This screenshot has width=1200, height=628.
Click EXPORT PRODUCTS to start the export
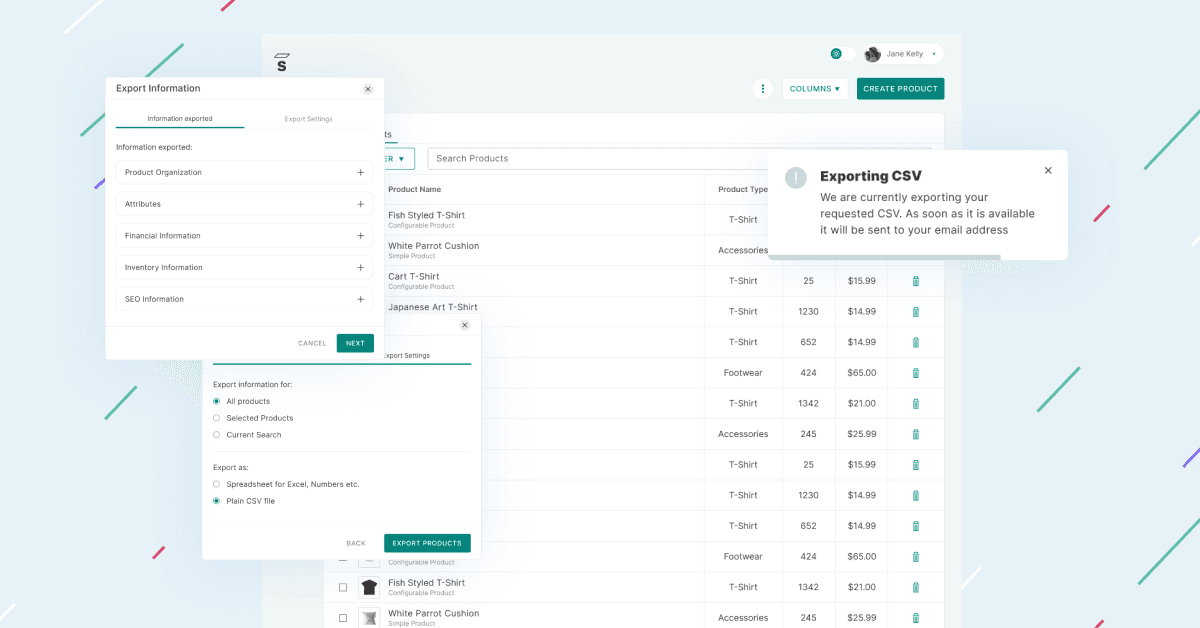pyautogui.click(x=427, y=543)
